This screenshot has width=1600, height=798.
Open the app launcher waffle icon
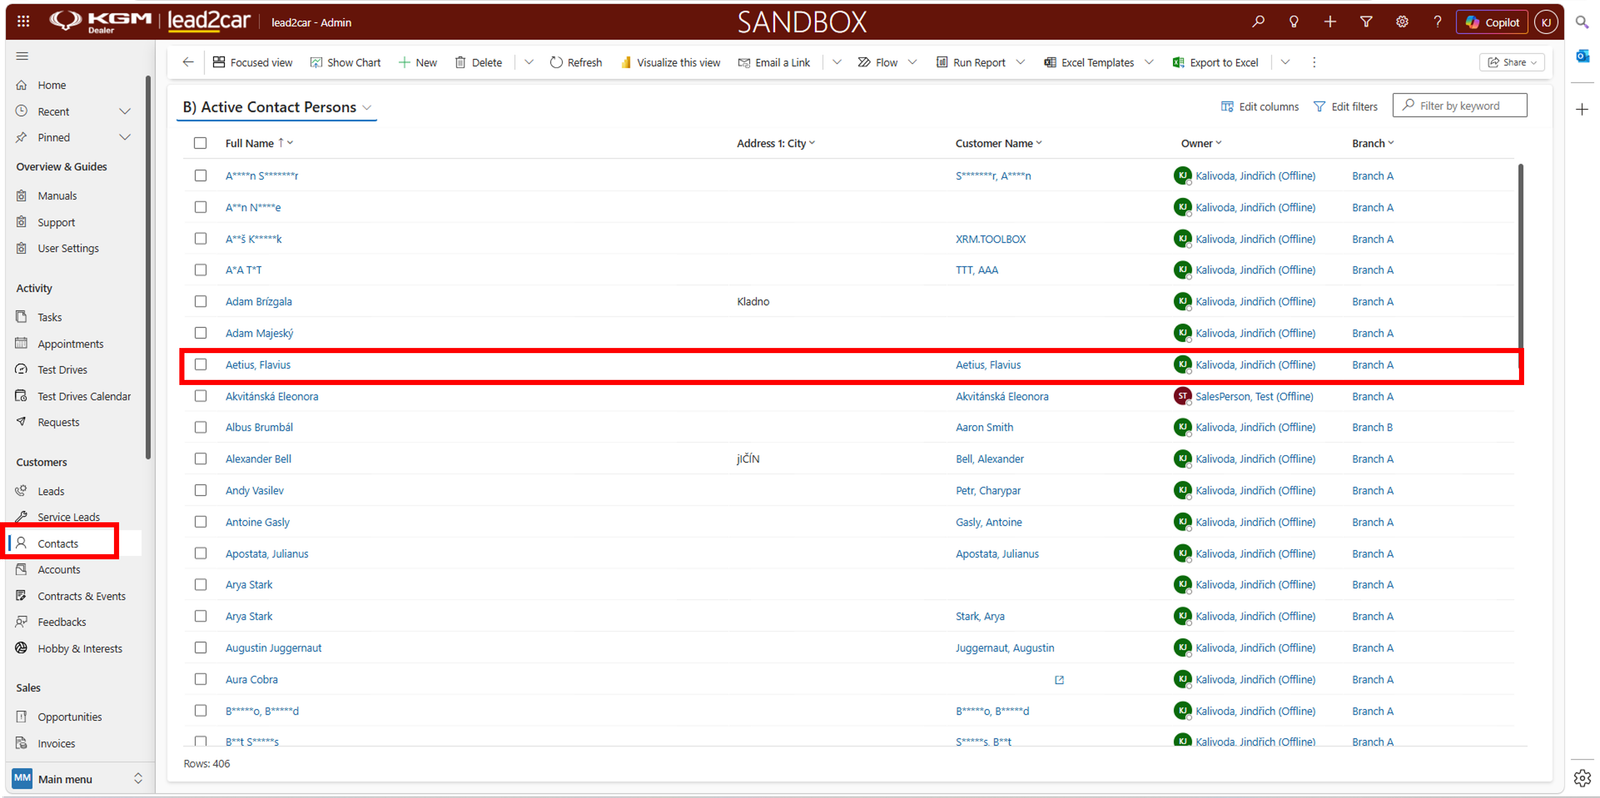point(23,21)
